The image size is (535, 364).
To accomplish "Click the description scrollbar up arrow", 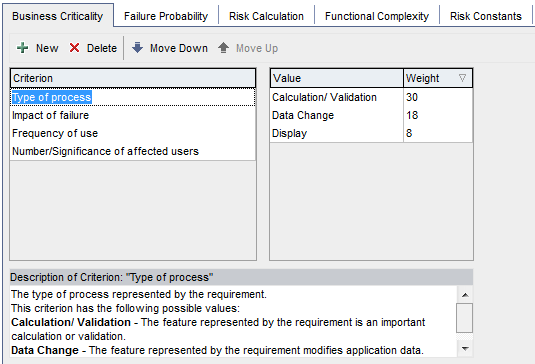I will point(465,295).
